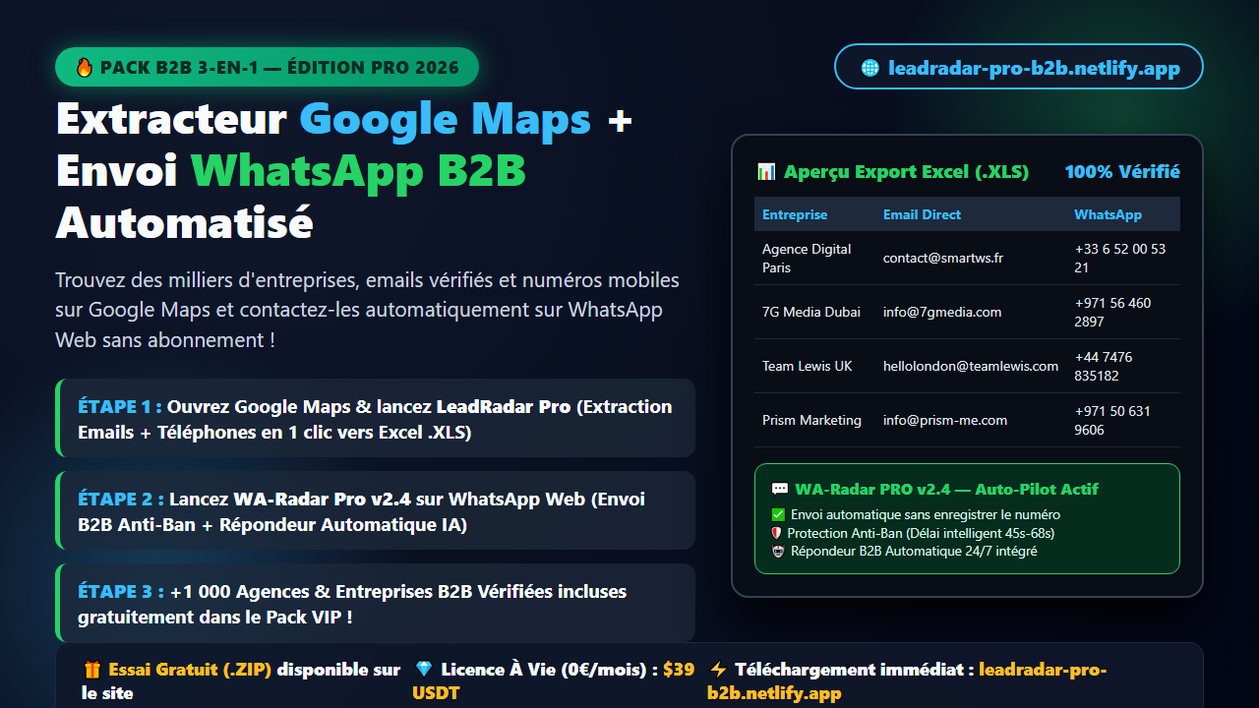Viewport: 1259px width, 708px height.
Task: Select the ÉTAPE 2 WA-Radar Pro step card
Action: pyautogui.click(x=375, y=510)
